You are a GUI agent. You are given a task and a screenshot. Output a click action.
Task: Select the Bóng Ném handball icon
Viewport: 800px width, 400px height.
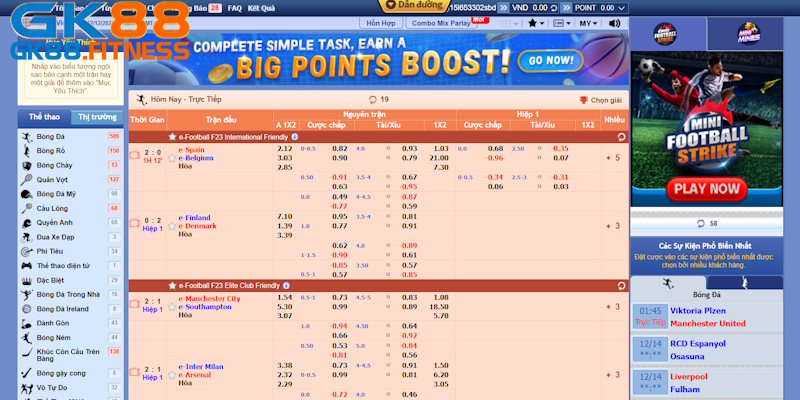tap(27, 337)
